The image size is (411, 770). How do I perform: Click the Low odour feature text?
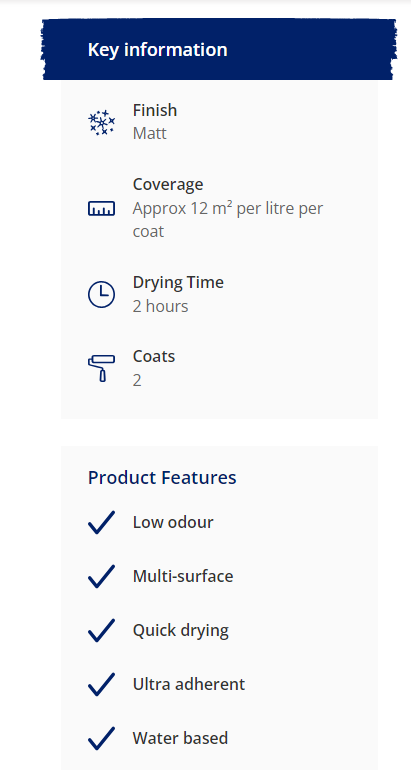point(173,522)
